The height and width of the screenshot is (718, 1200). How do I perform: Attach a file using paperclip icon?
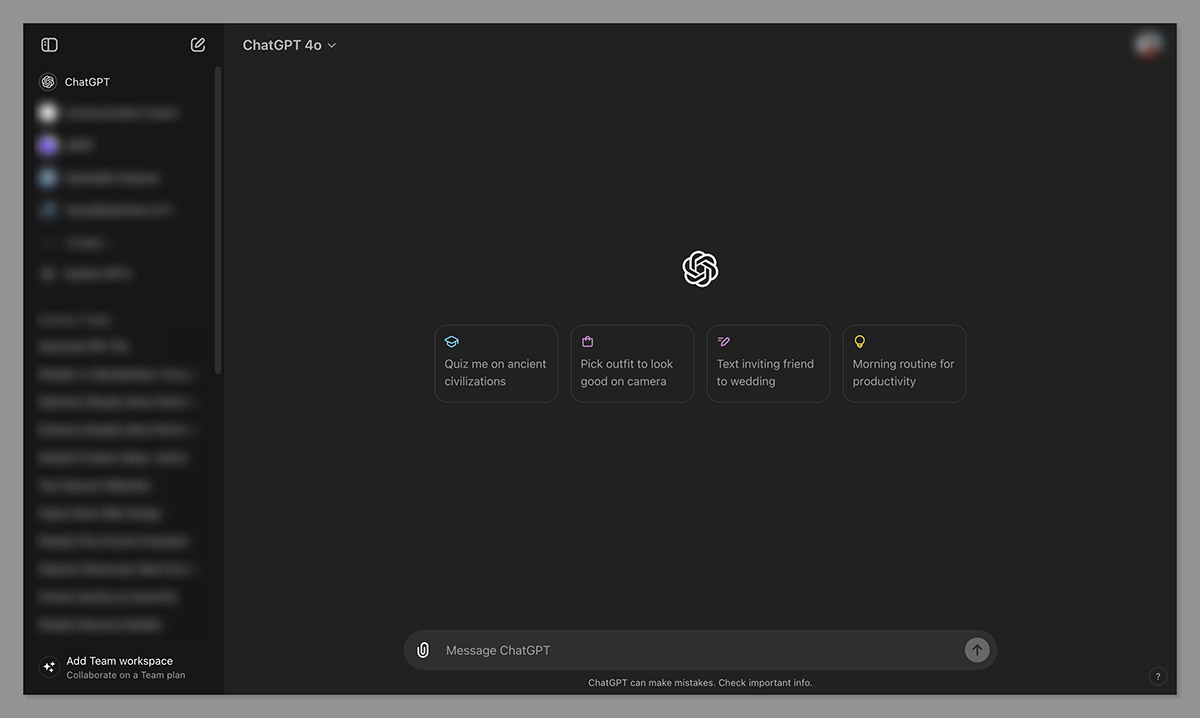423,650
